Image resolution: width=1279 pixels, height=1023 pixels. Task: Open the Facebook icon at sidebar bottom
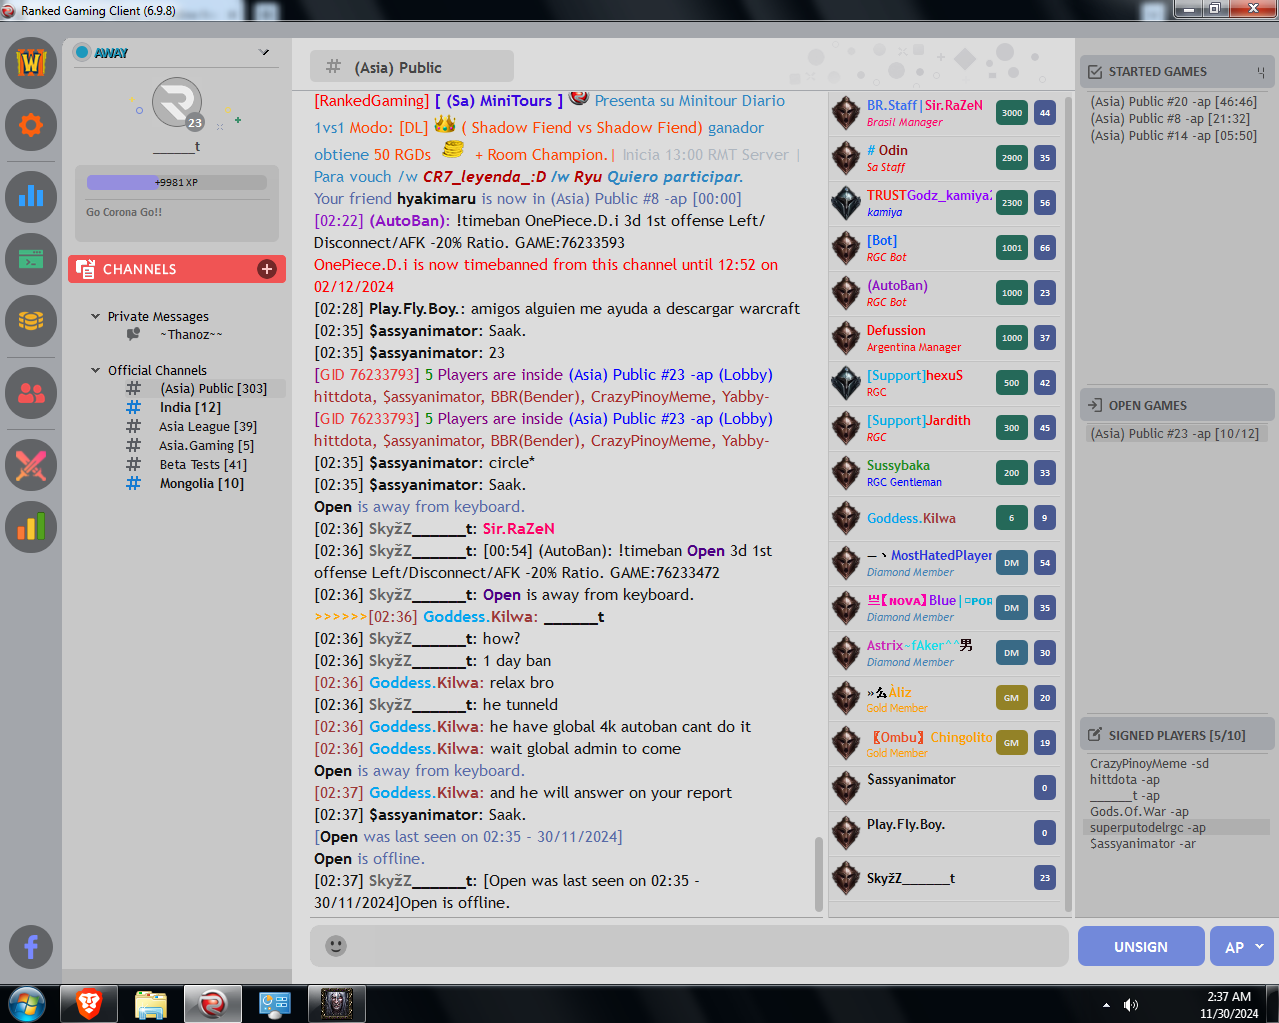pos(31,947)
